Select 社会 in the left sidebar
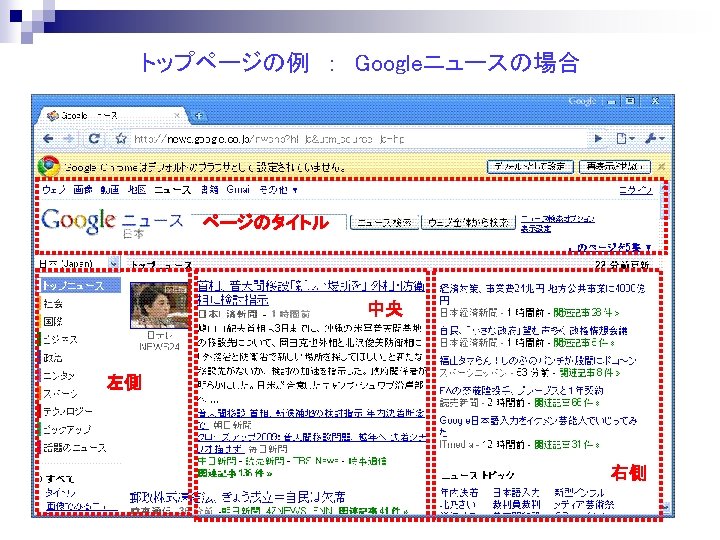720x540 pixels. pyautogui.click(x=53, y=304)
